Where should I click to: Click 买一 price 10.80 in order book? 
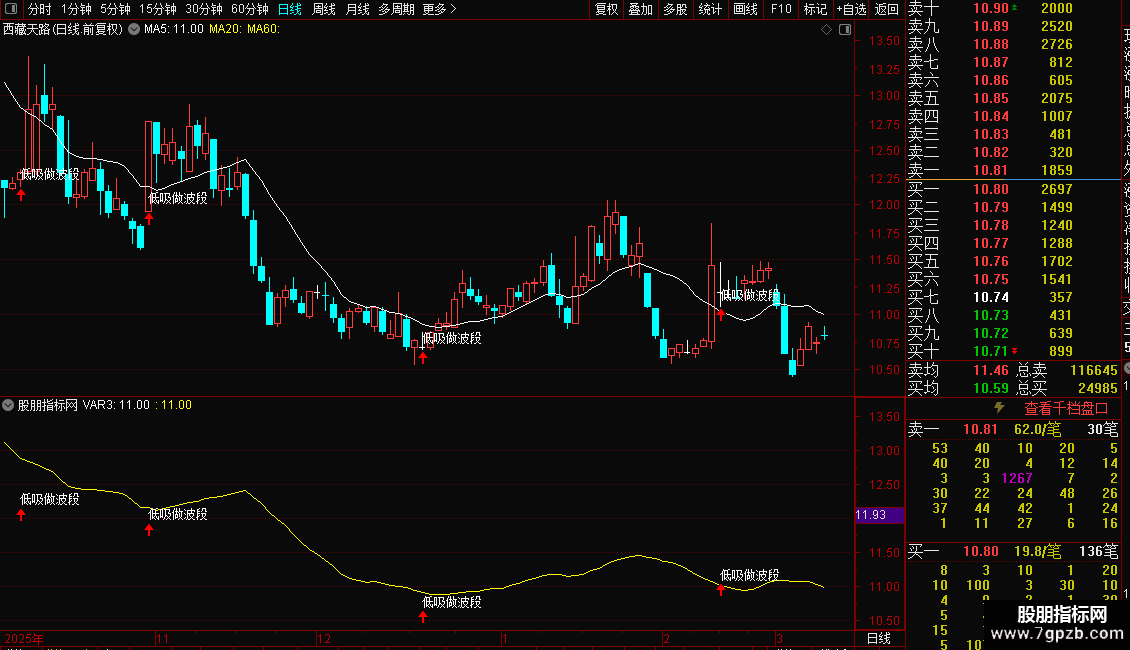pyautogui.click(x=990, y=189)
